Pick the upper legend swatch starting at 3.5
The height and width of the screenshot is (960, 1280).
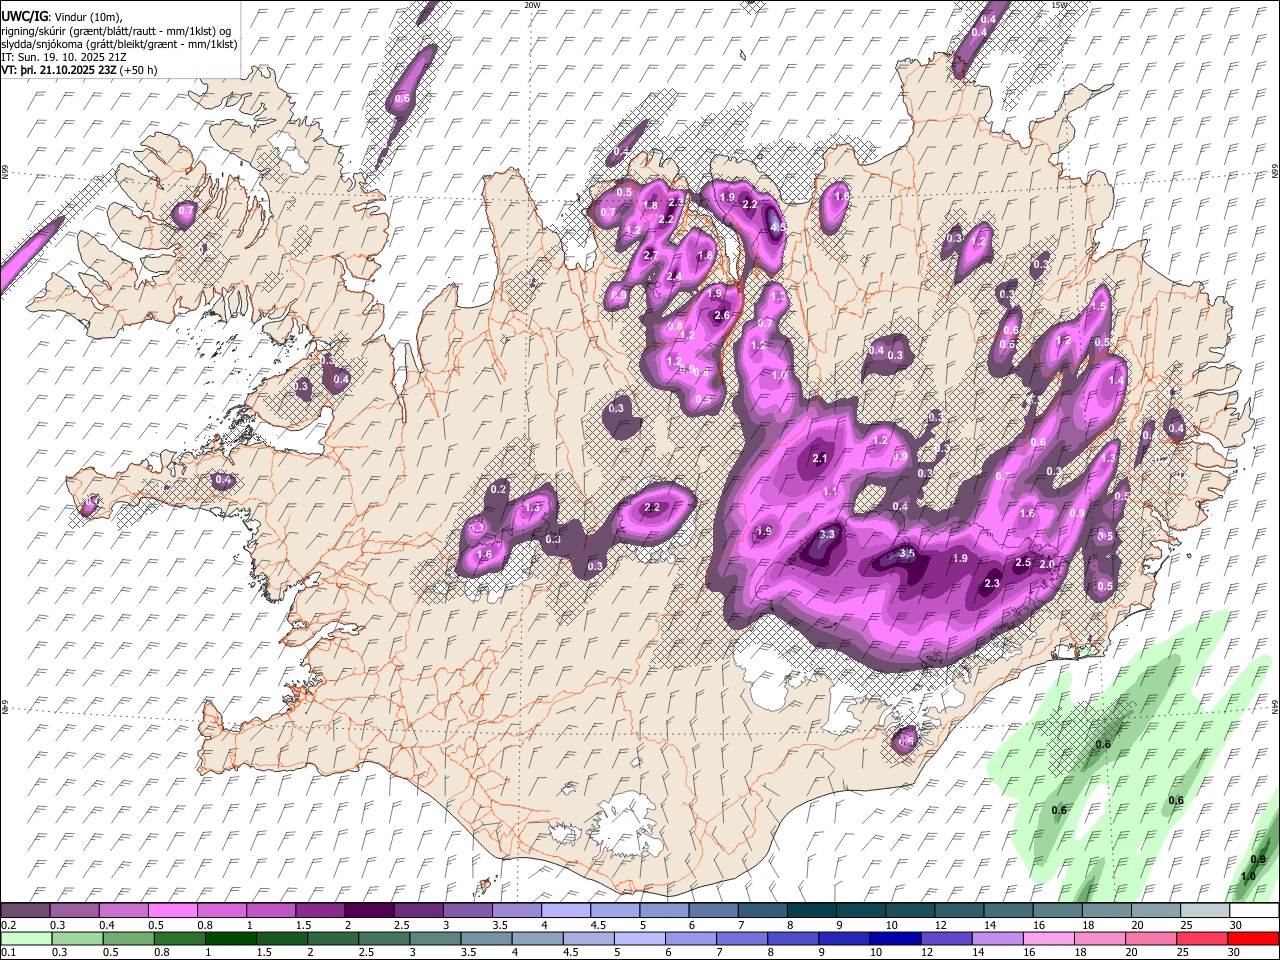tap(515, 911)
